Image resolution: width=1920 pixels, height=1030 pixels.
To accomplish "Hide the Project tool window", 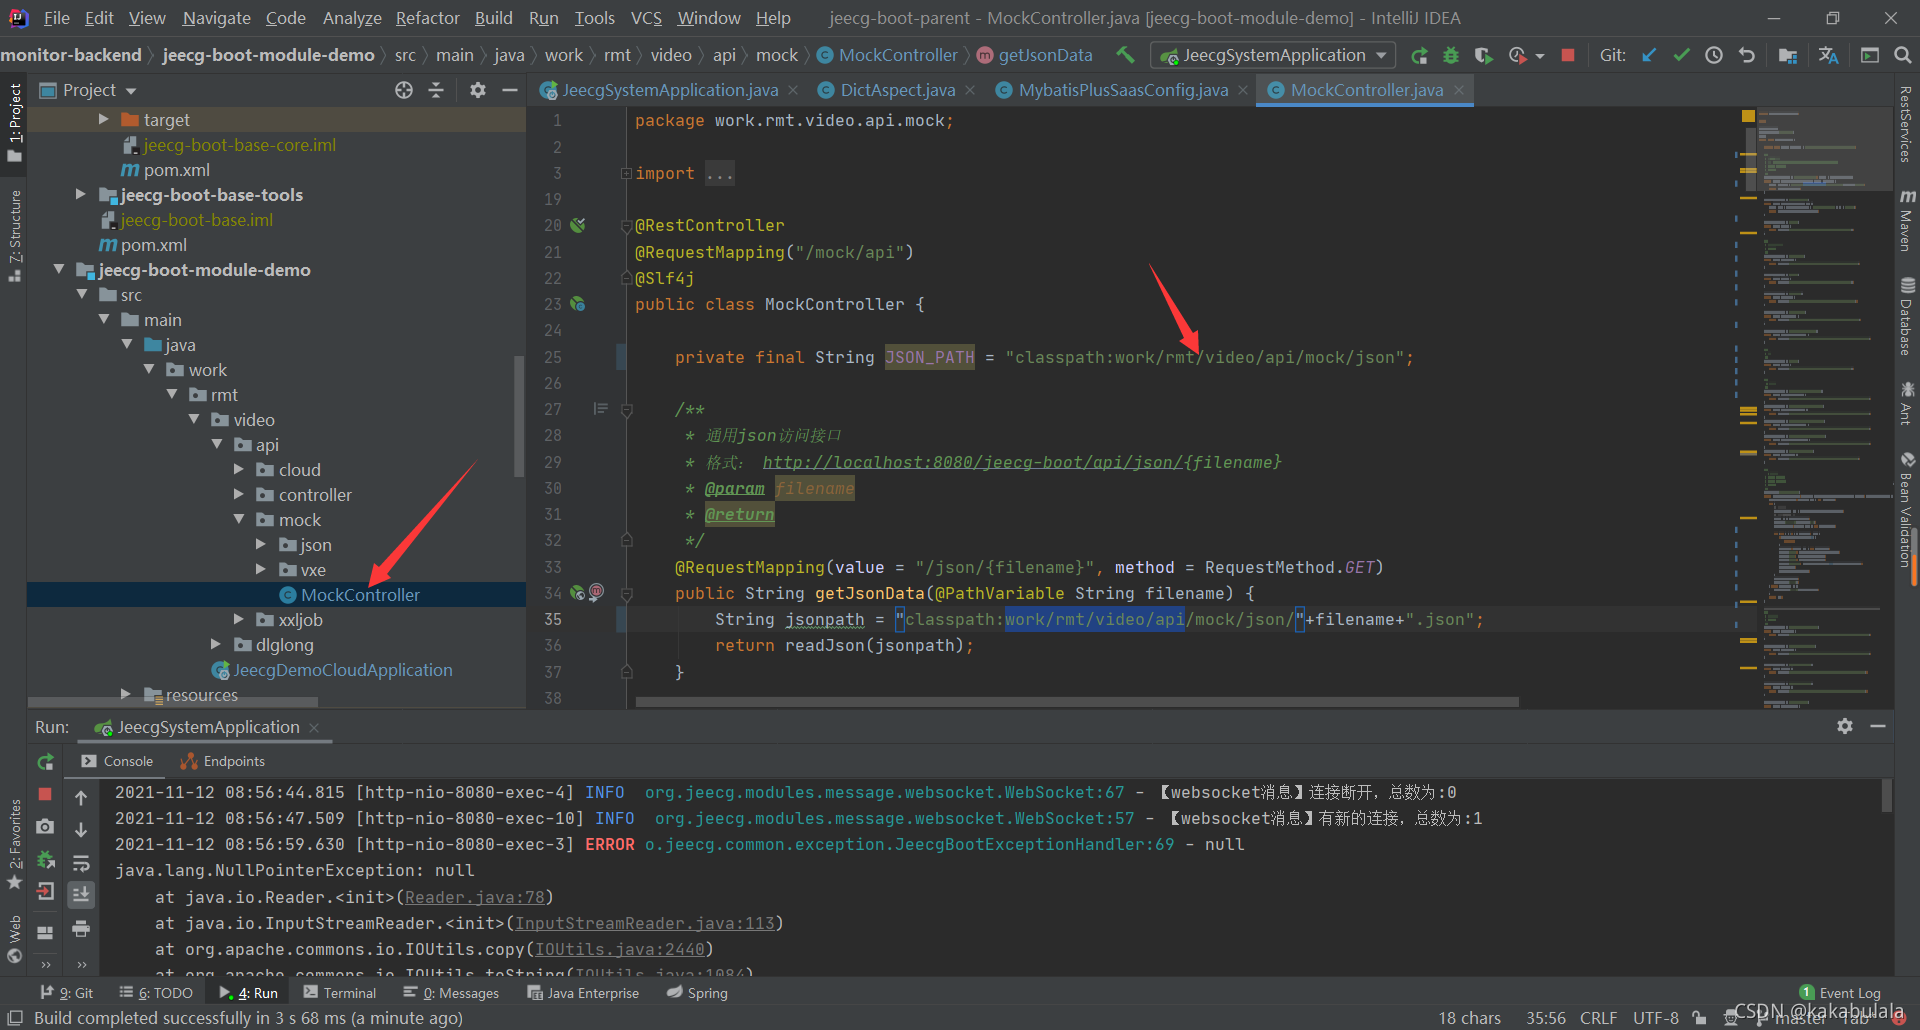I will coord(510,90).
